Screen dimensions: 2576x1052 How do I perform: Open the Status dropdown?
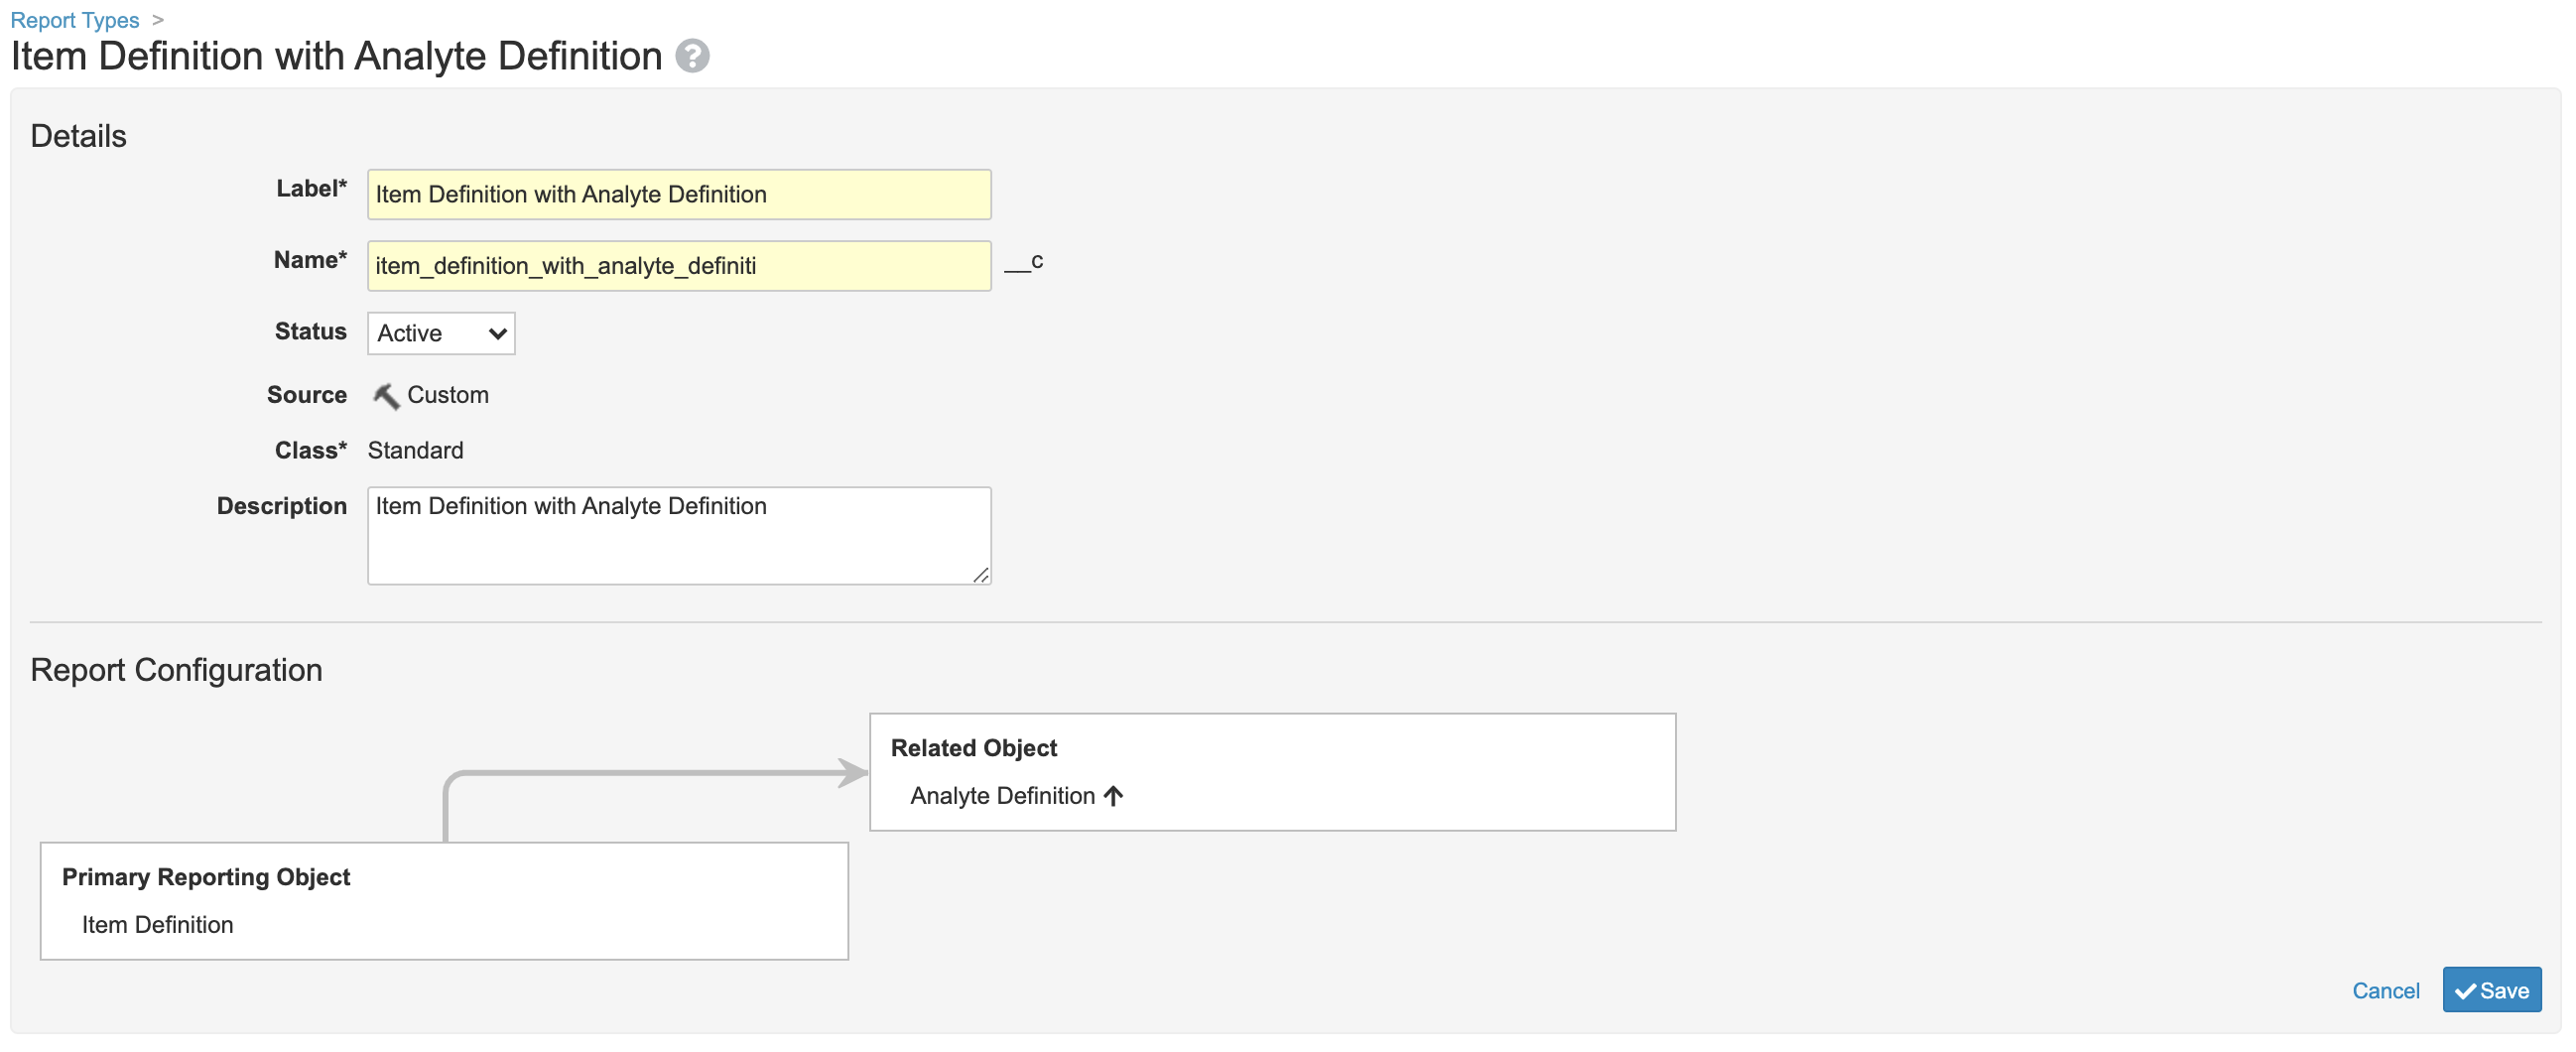click(441, 333)
